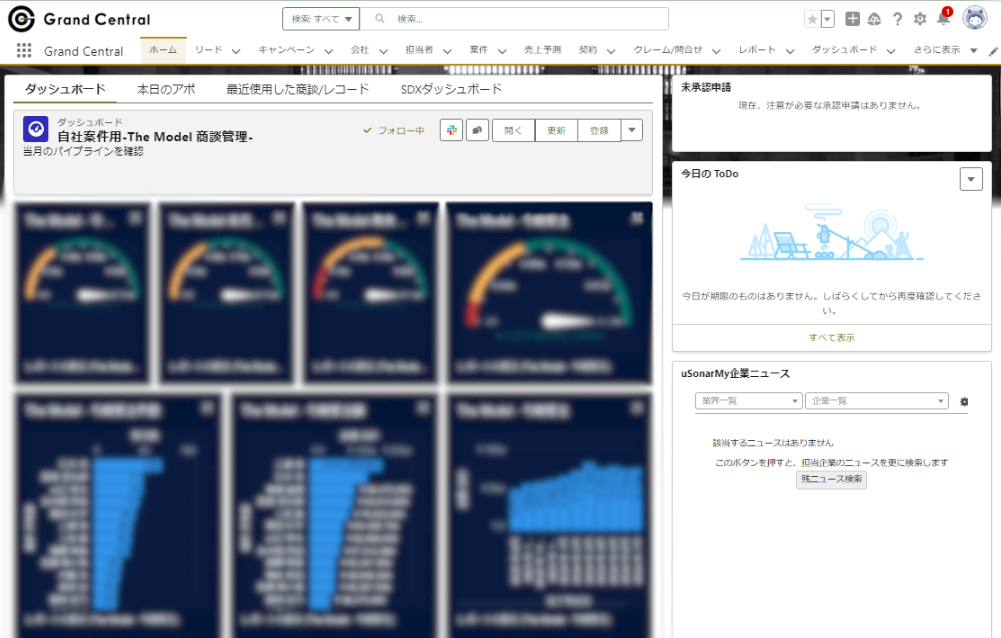Expand the レポート tab chevron
Image resolution: width=1001 pixels, height=638 pixels.
tap(790, 51)
